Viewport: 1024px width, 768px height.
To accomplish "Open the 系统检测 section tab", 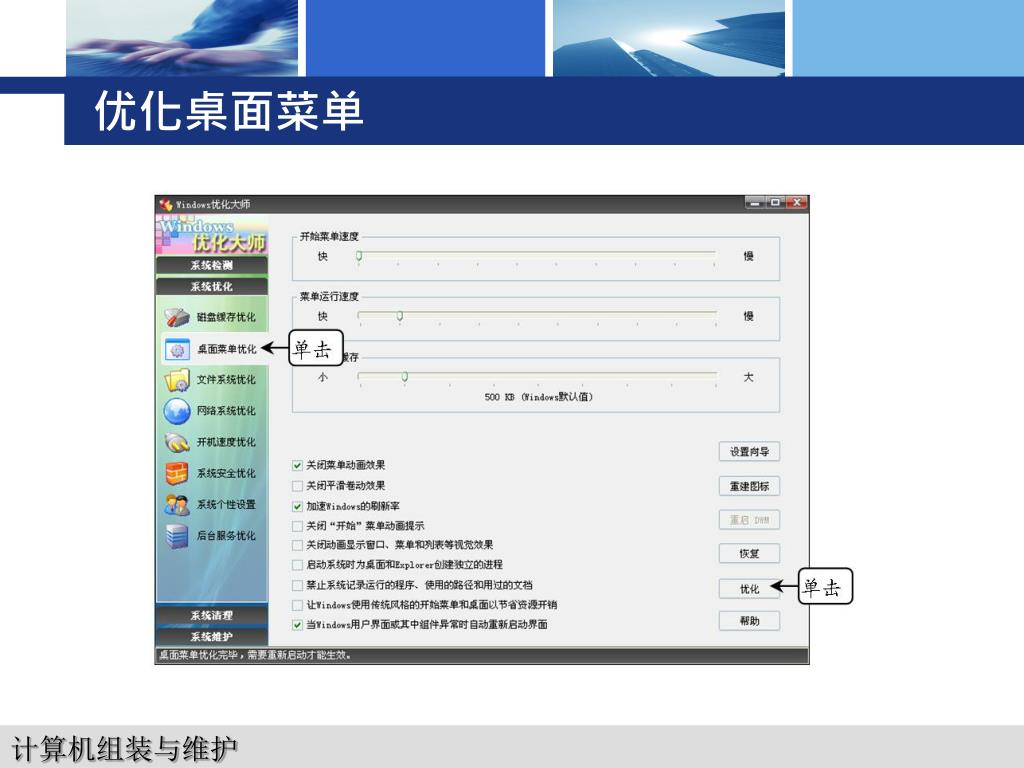I will point(212,265).
